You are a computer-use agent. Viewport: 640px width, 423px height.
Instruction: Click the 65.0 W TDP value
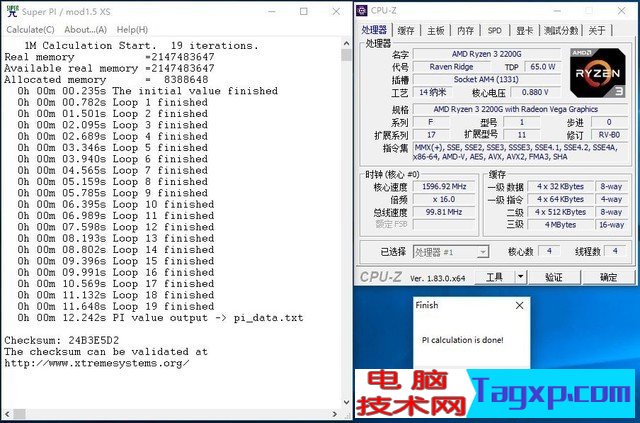[542, 67]
